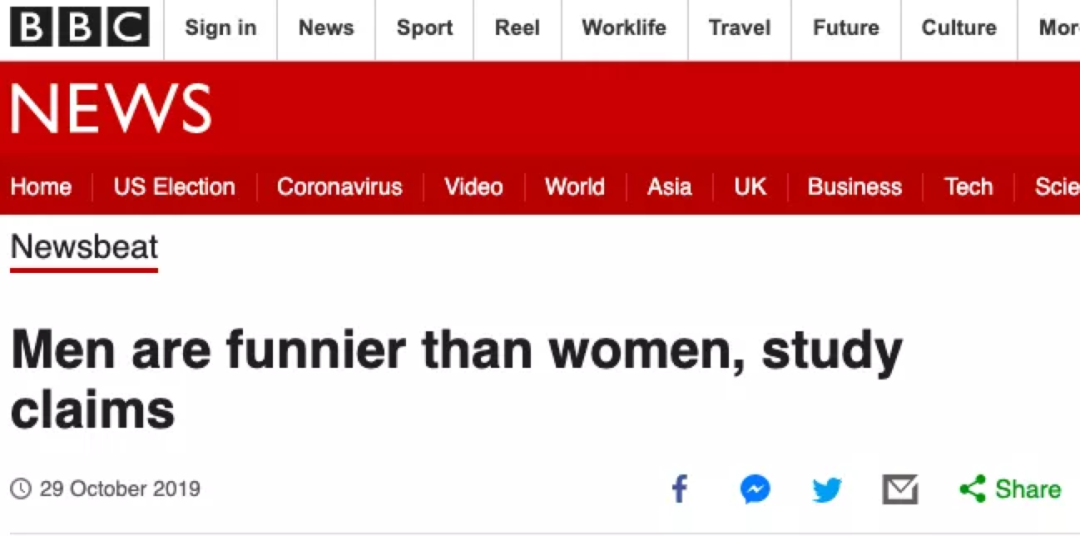Switch to the Coronavirus news tab
The image size is (1080, 536).
coord(339,187)
